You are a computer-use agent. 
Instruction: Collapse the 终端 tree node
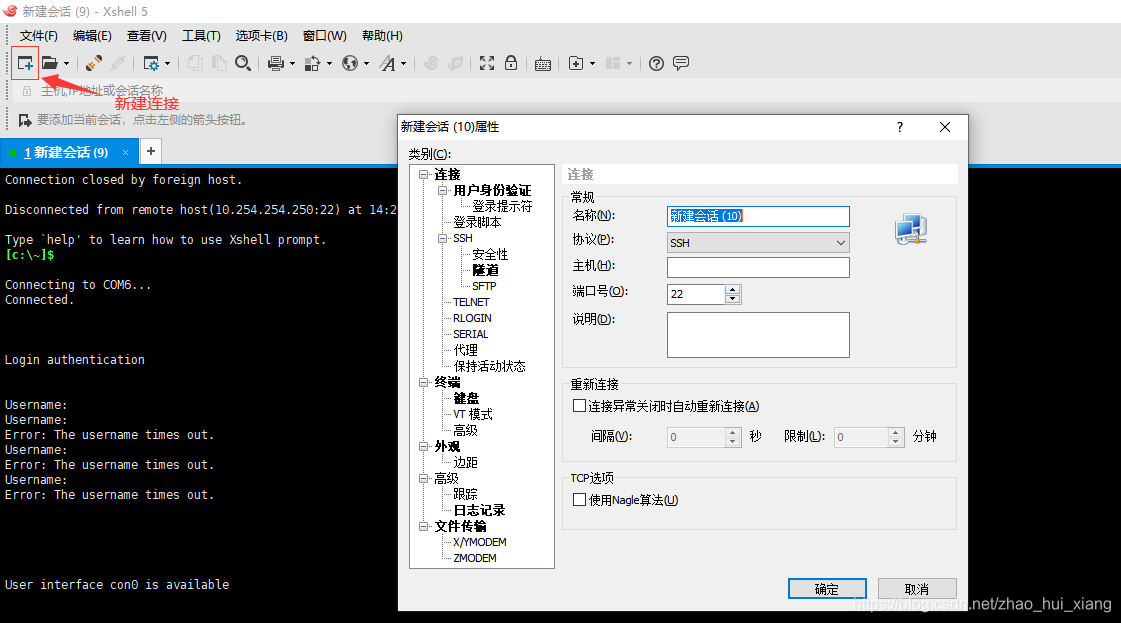tap(423, 383)
